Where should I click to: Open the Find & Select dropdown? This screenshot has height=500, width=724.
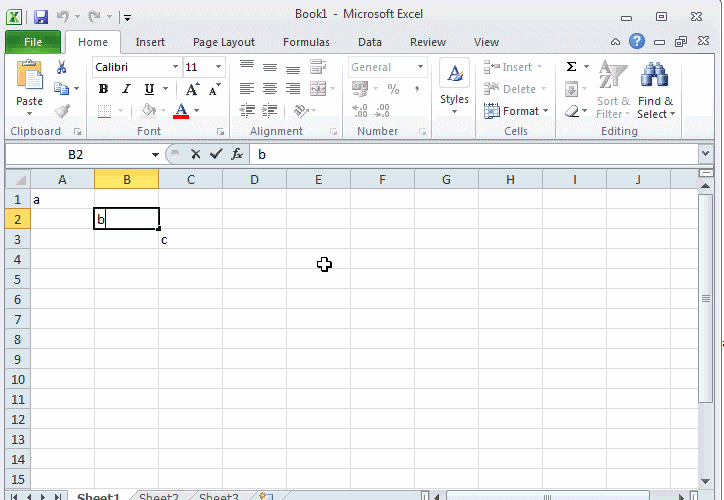point(656,107)
